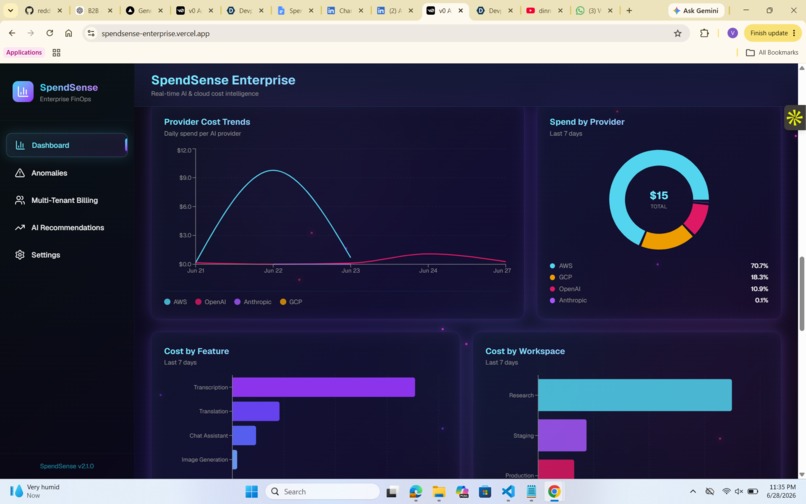This screenshot has width=806, height=504.
Task: Click the AI Recommendations trend arrow icon
Action: tap(20, 227)
